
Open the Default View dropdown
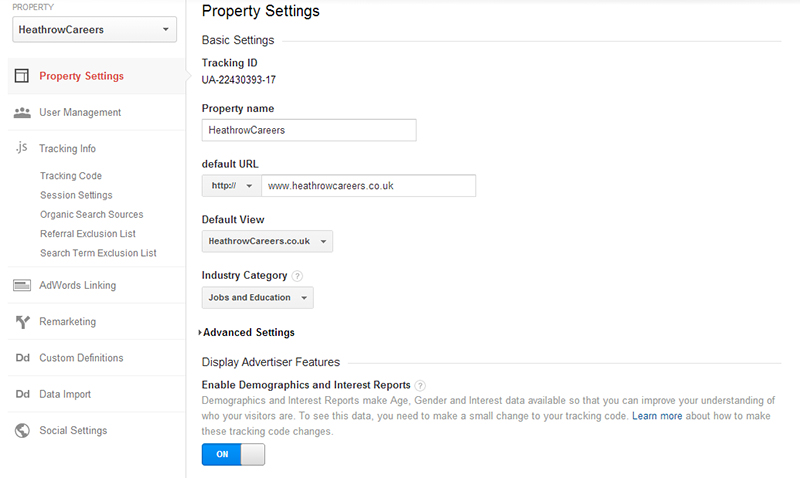click(x=267, y=241)
